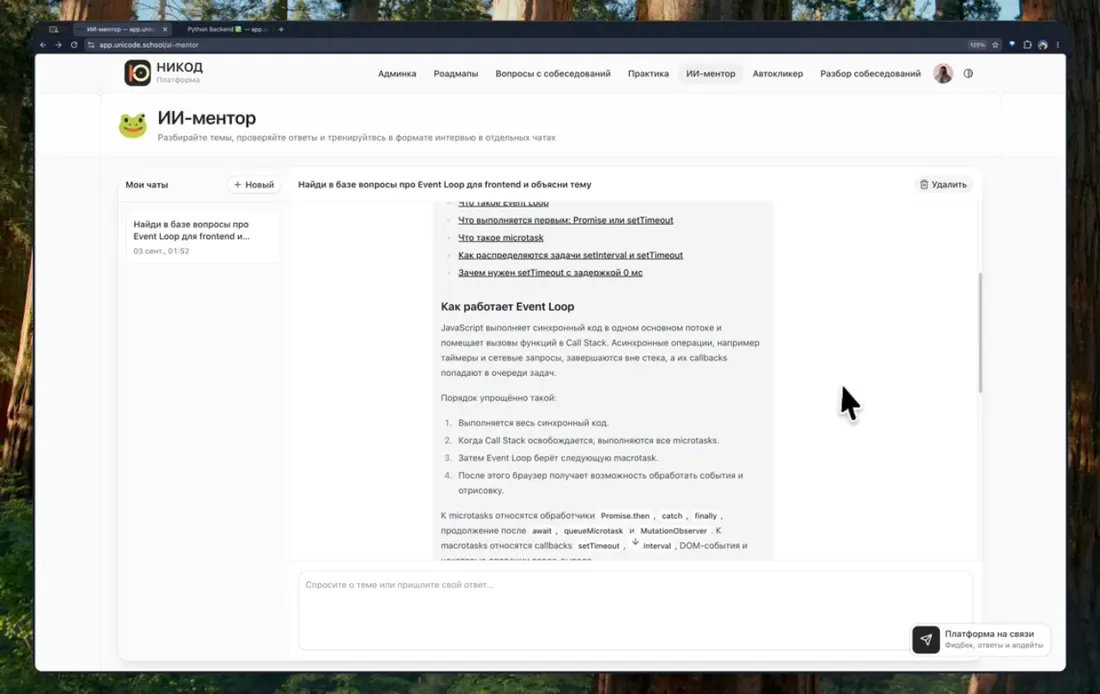Screen dimensions: 1100x694
Task: Open the browser extensions puzzle icon
Action: point(1027,45)
